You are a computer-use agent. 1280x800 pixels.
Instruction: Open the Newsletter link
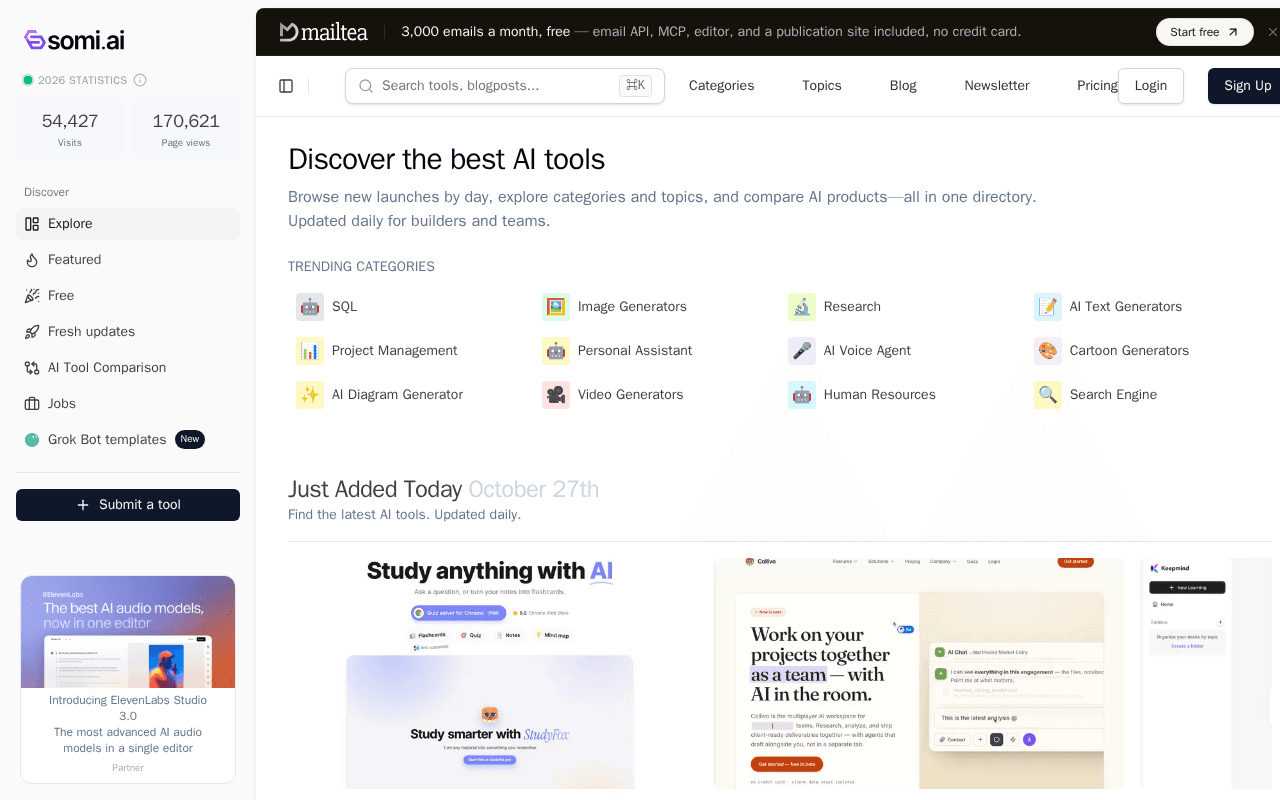[997, 86]
